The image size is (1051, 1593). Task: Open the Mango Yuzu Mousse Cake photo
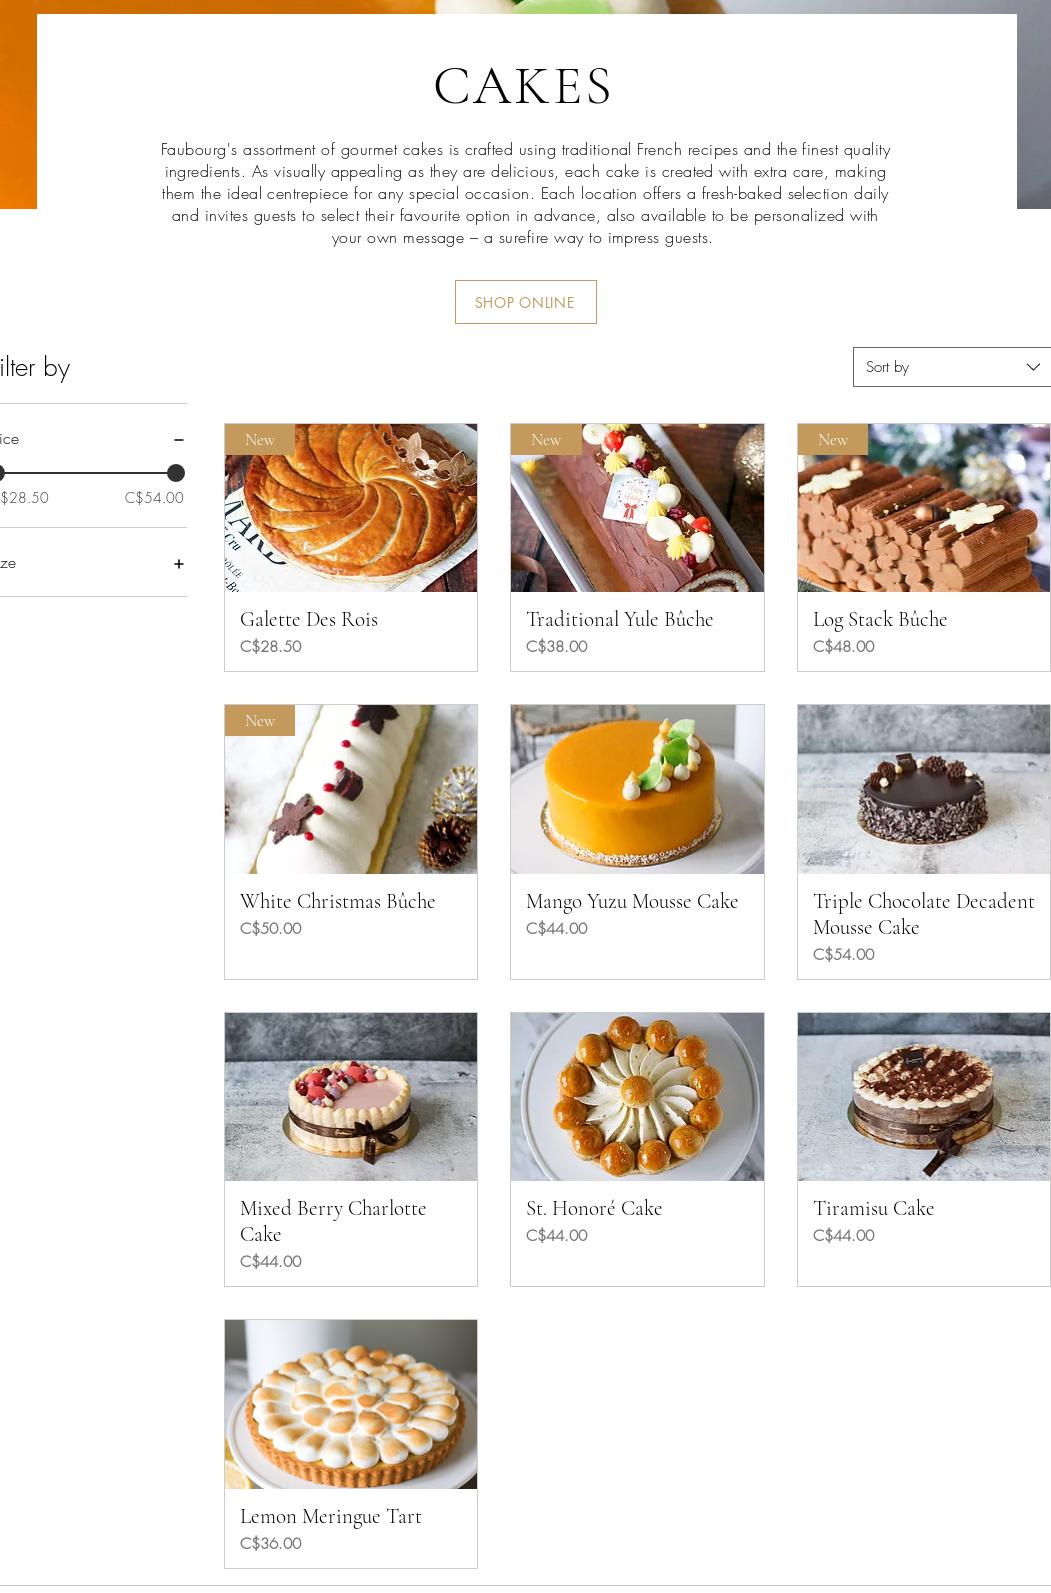point(637,789)
